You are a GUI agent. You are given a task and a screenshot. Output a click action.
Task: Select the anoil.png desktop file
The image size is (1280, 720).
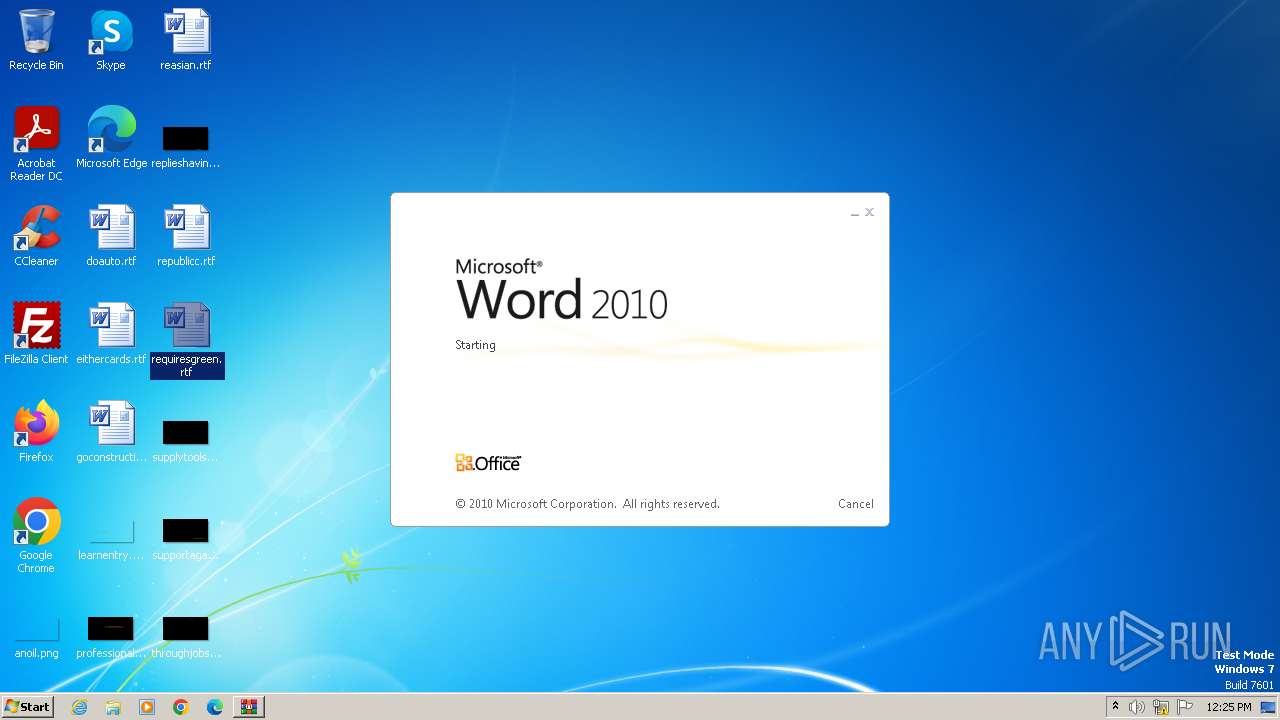click(x=36, y=638)
